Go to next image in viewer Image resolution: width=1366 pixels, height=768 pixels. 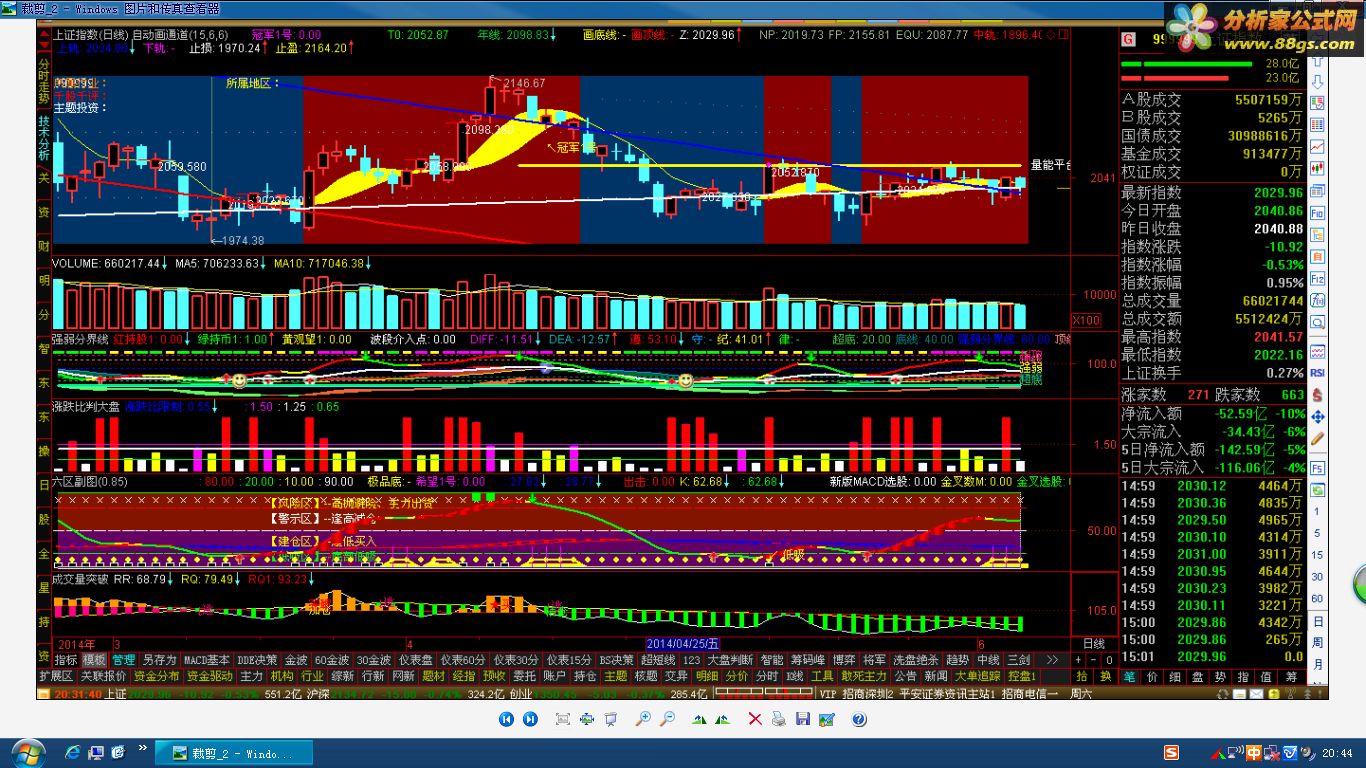tap(531, 718)
